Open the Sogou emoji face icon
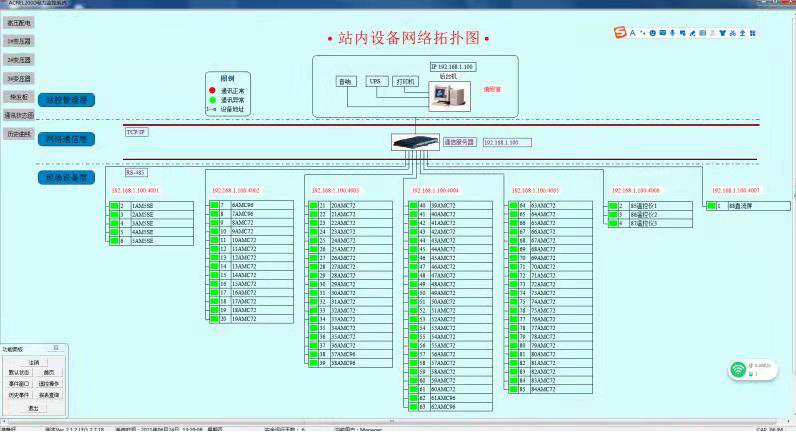This screenshot has width=796, height=432. click(x=653, y=33)
